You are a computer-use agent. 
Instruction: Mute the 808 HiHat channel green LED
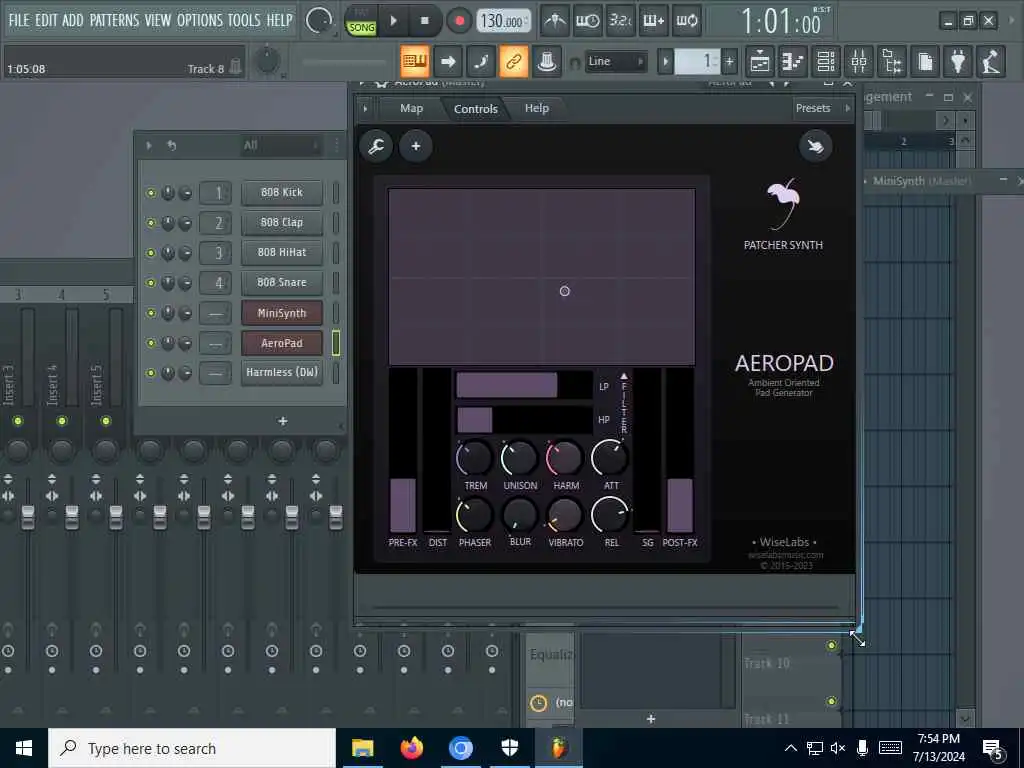click(151, 253)
